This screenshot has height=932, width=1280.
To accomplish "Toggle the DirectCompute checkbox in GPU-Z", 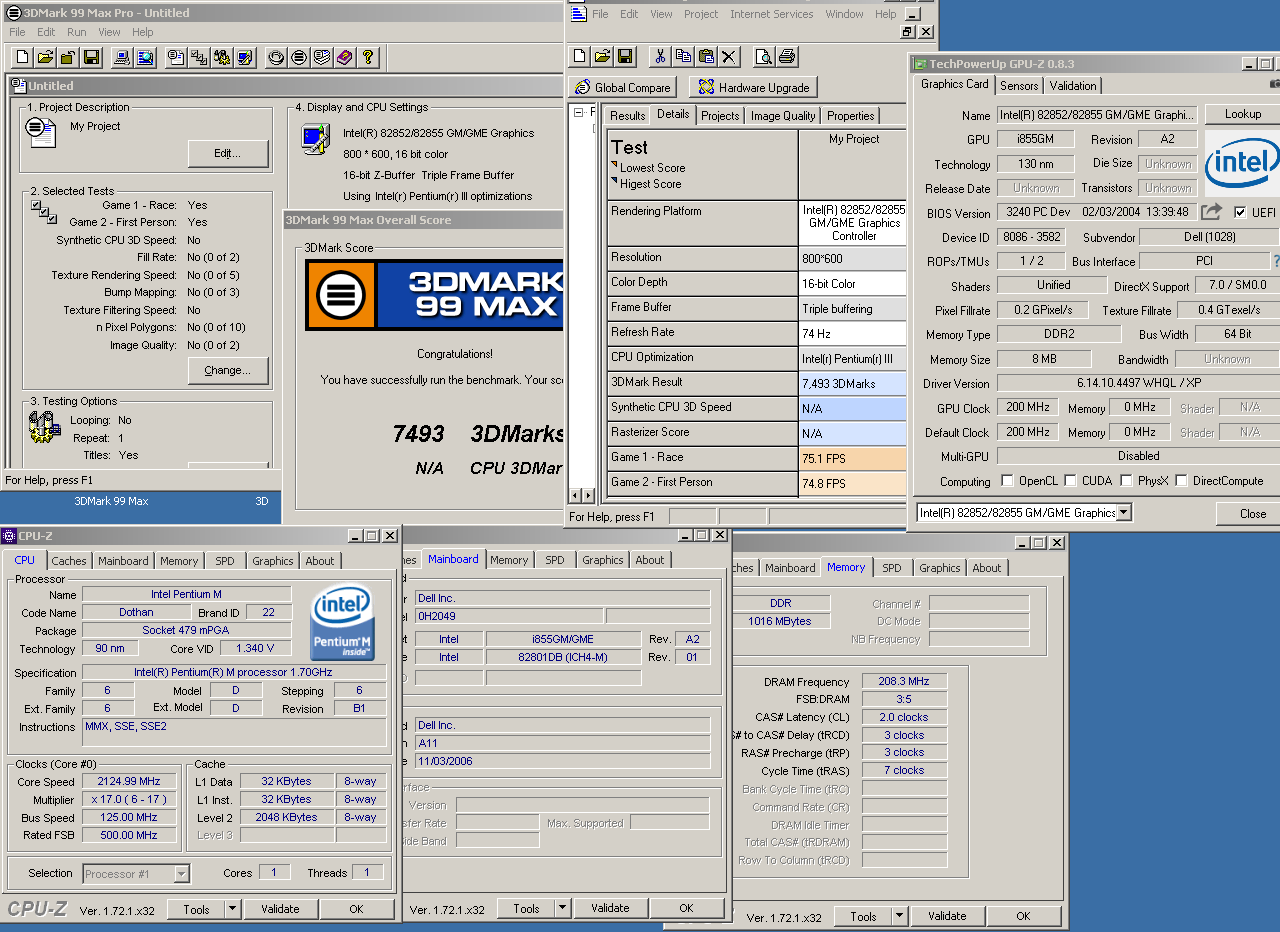I will (1182, 481).
